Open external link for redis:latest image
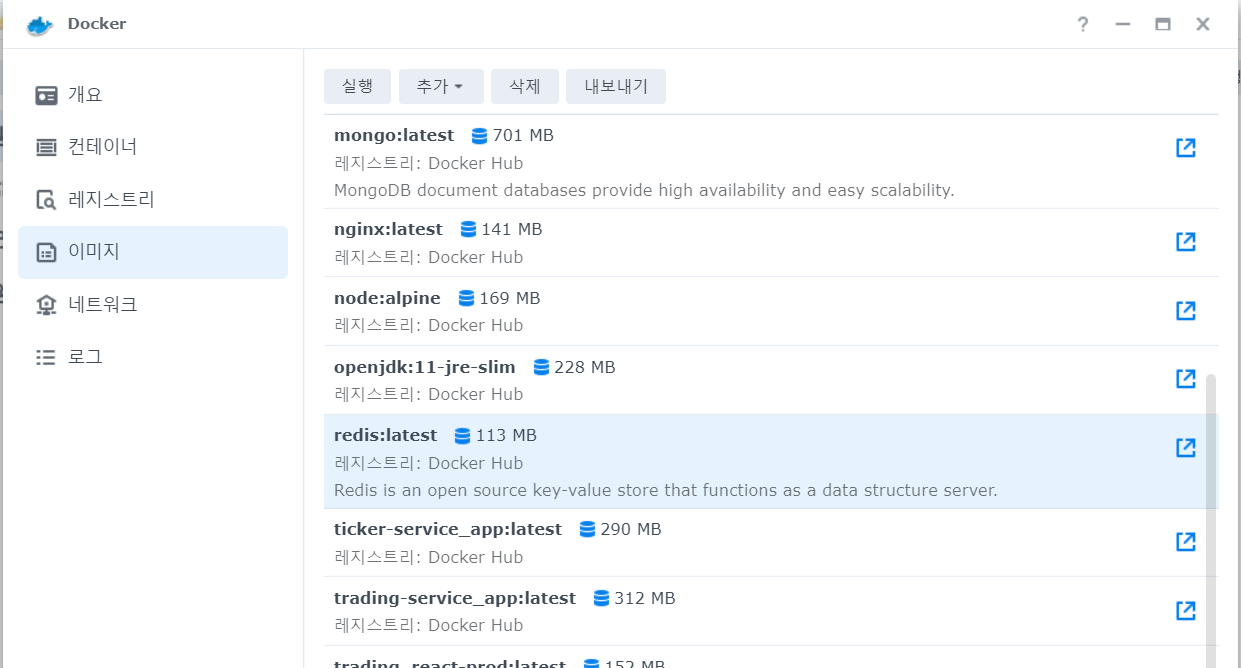 pos(1185,447)
